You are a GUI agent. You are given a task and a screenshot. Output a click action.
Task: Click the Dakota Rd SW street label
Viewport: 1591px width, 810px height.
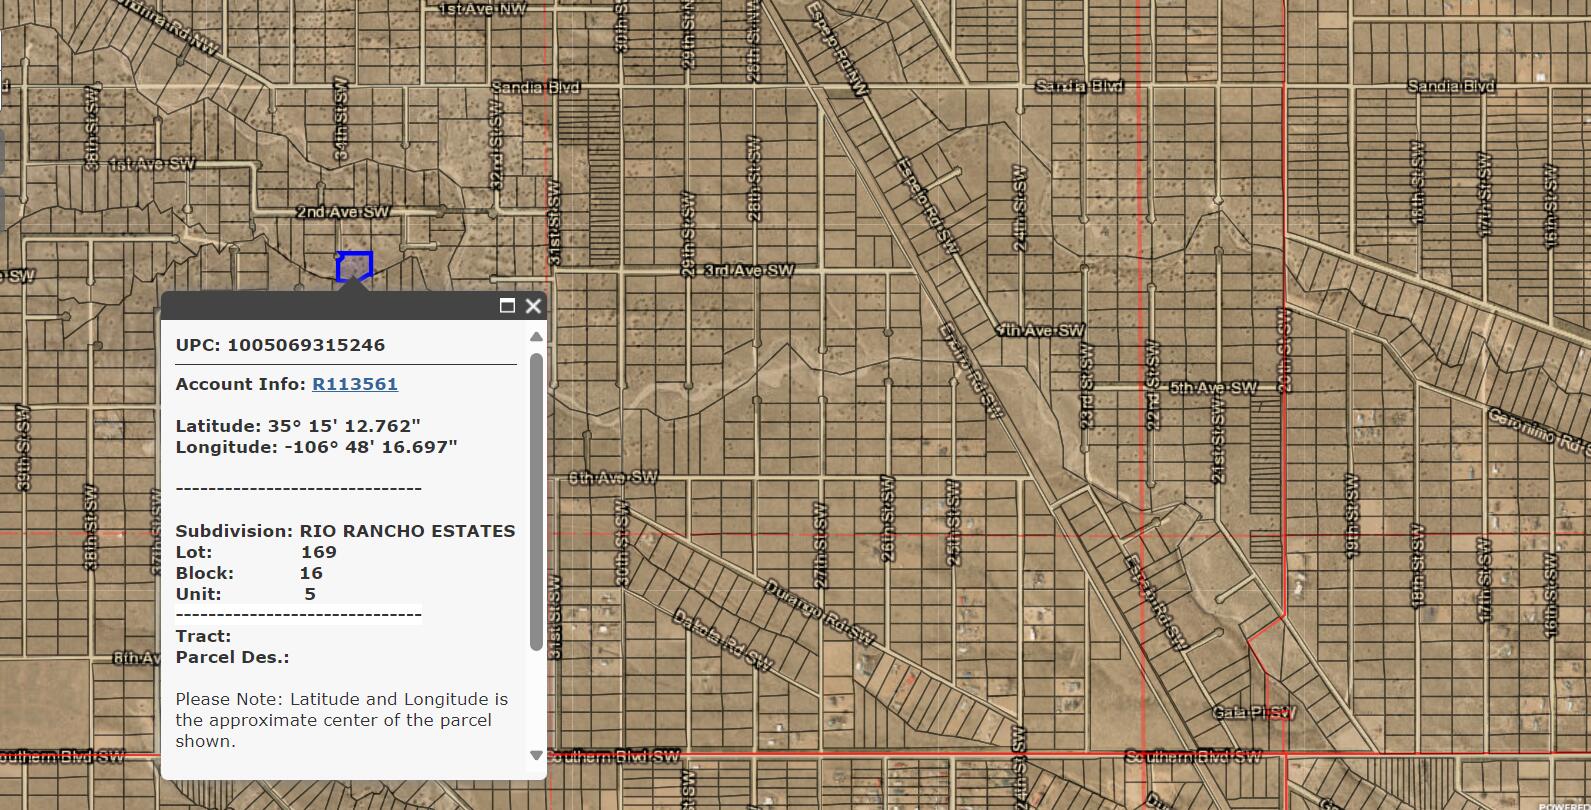723,640
